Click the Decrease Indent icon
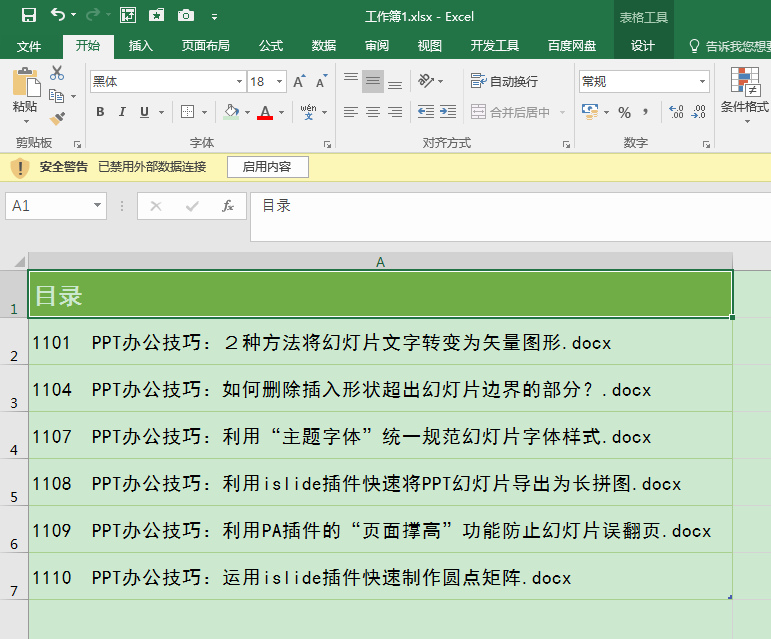771x639 pixels. pos(426,112)
